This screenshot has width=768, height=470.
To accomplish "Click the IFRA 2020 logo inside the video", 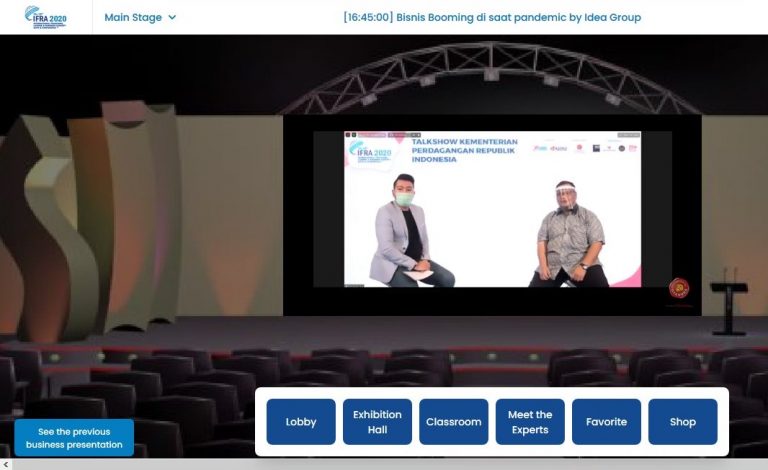I will click(x=372, y=152).
